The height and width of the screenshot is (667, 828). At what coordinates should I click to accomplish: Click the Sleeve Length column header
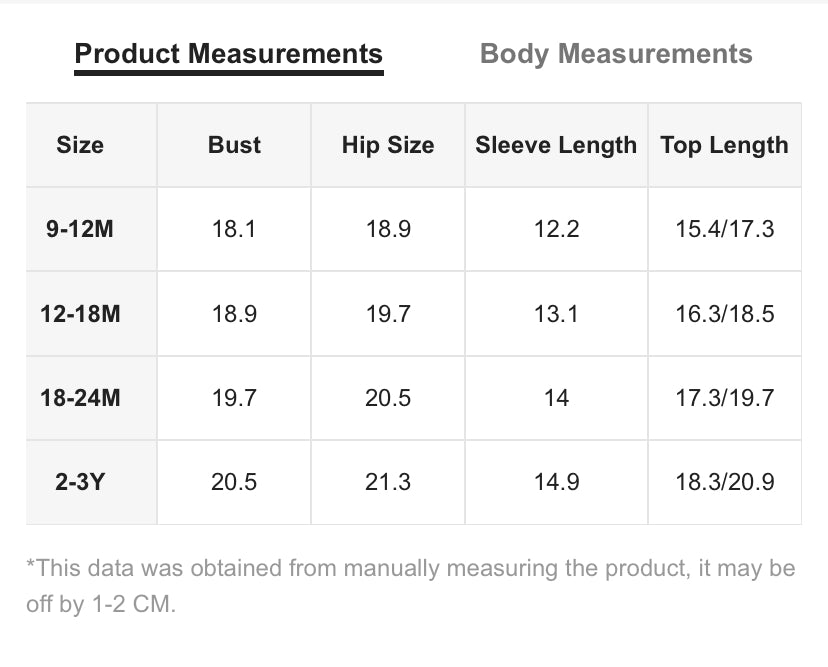pos(556,145)
